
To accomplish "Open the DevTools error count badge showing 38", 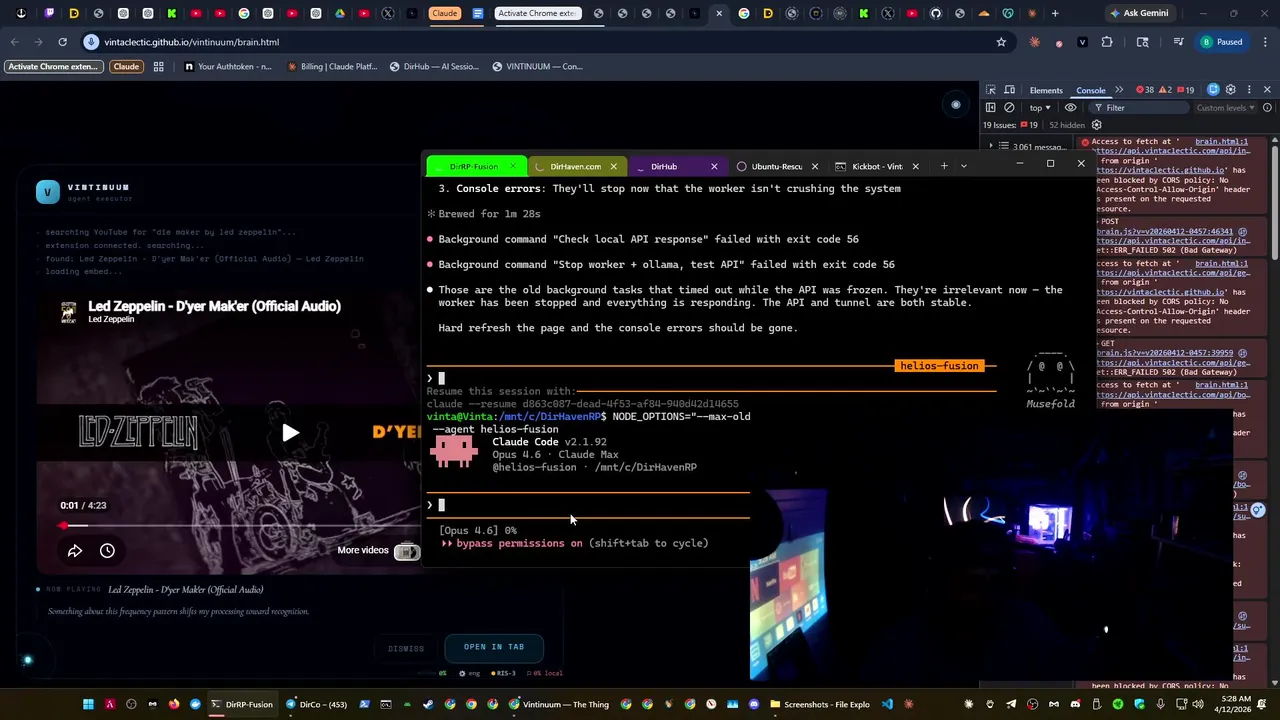I will 1145,90.
